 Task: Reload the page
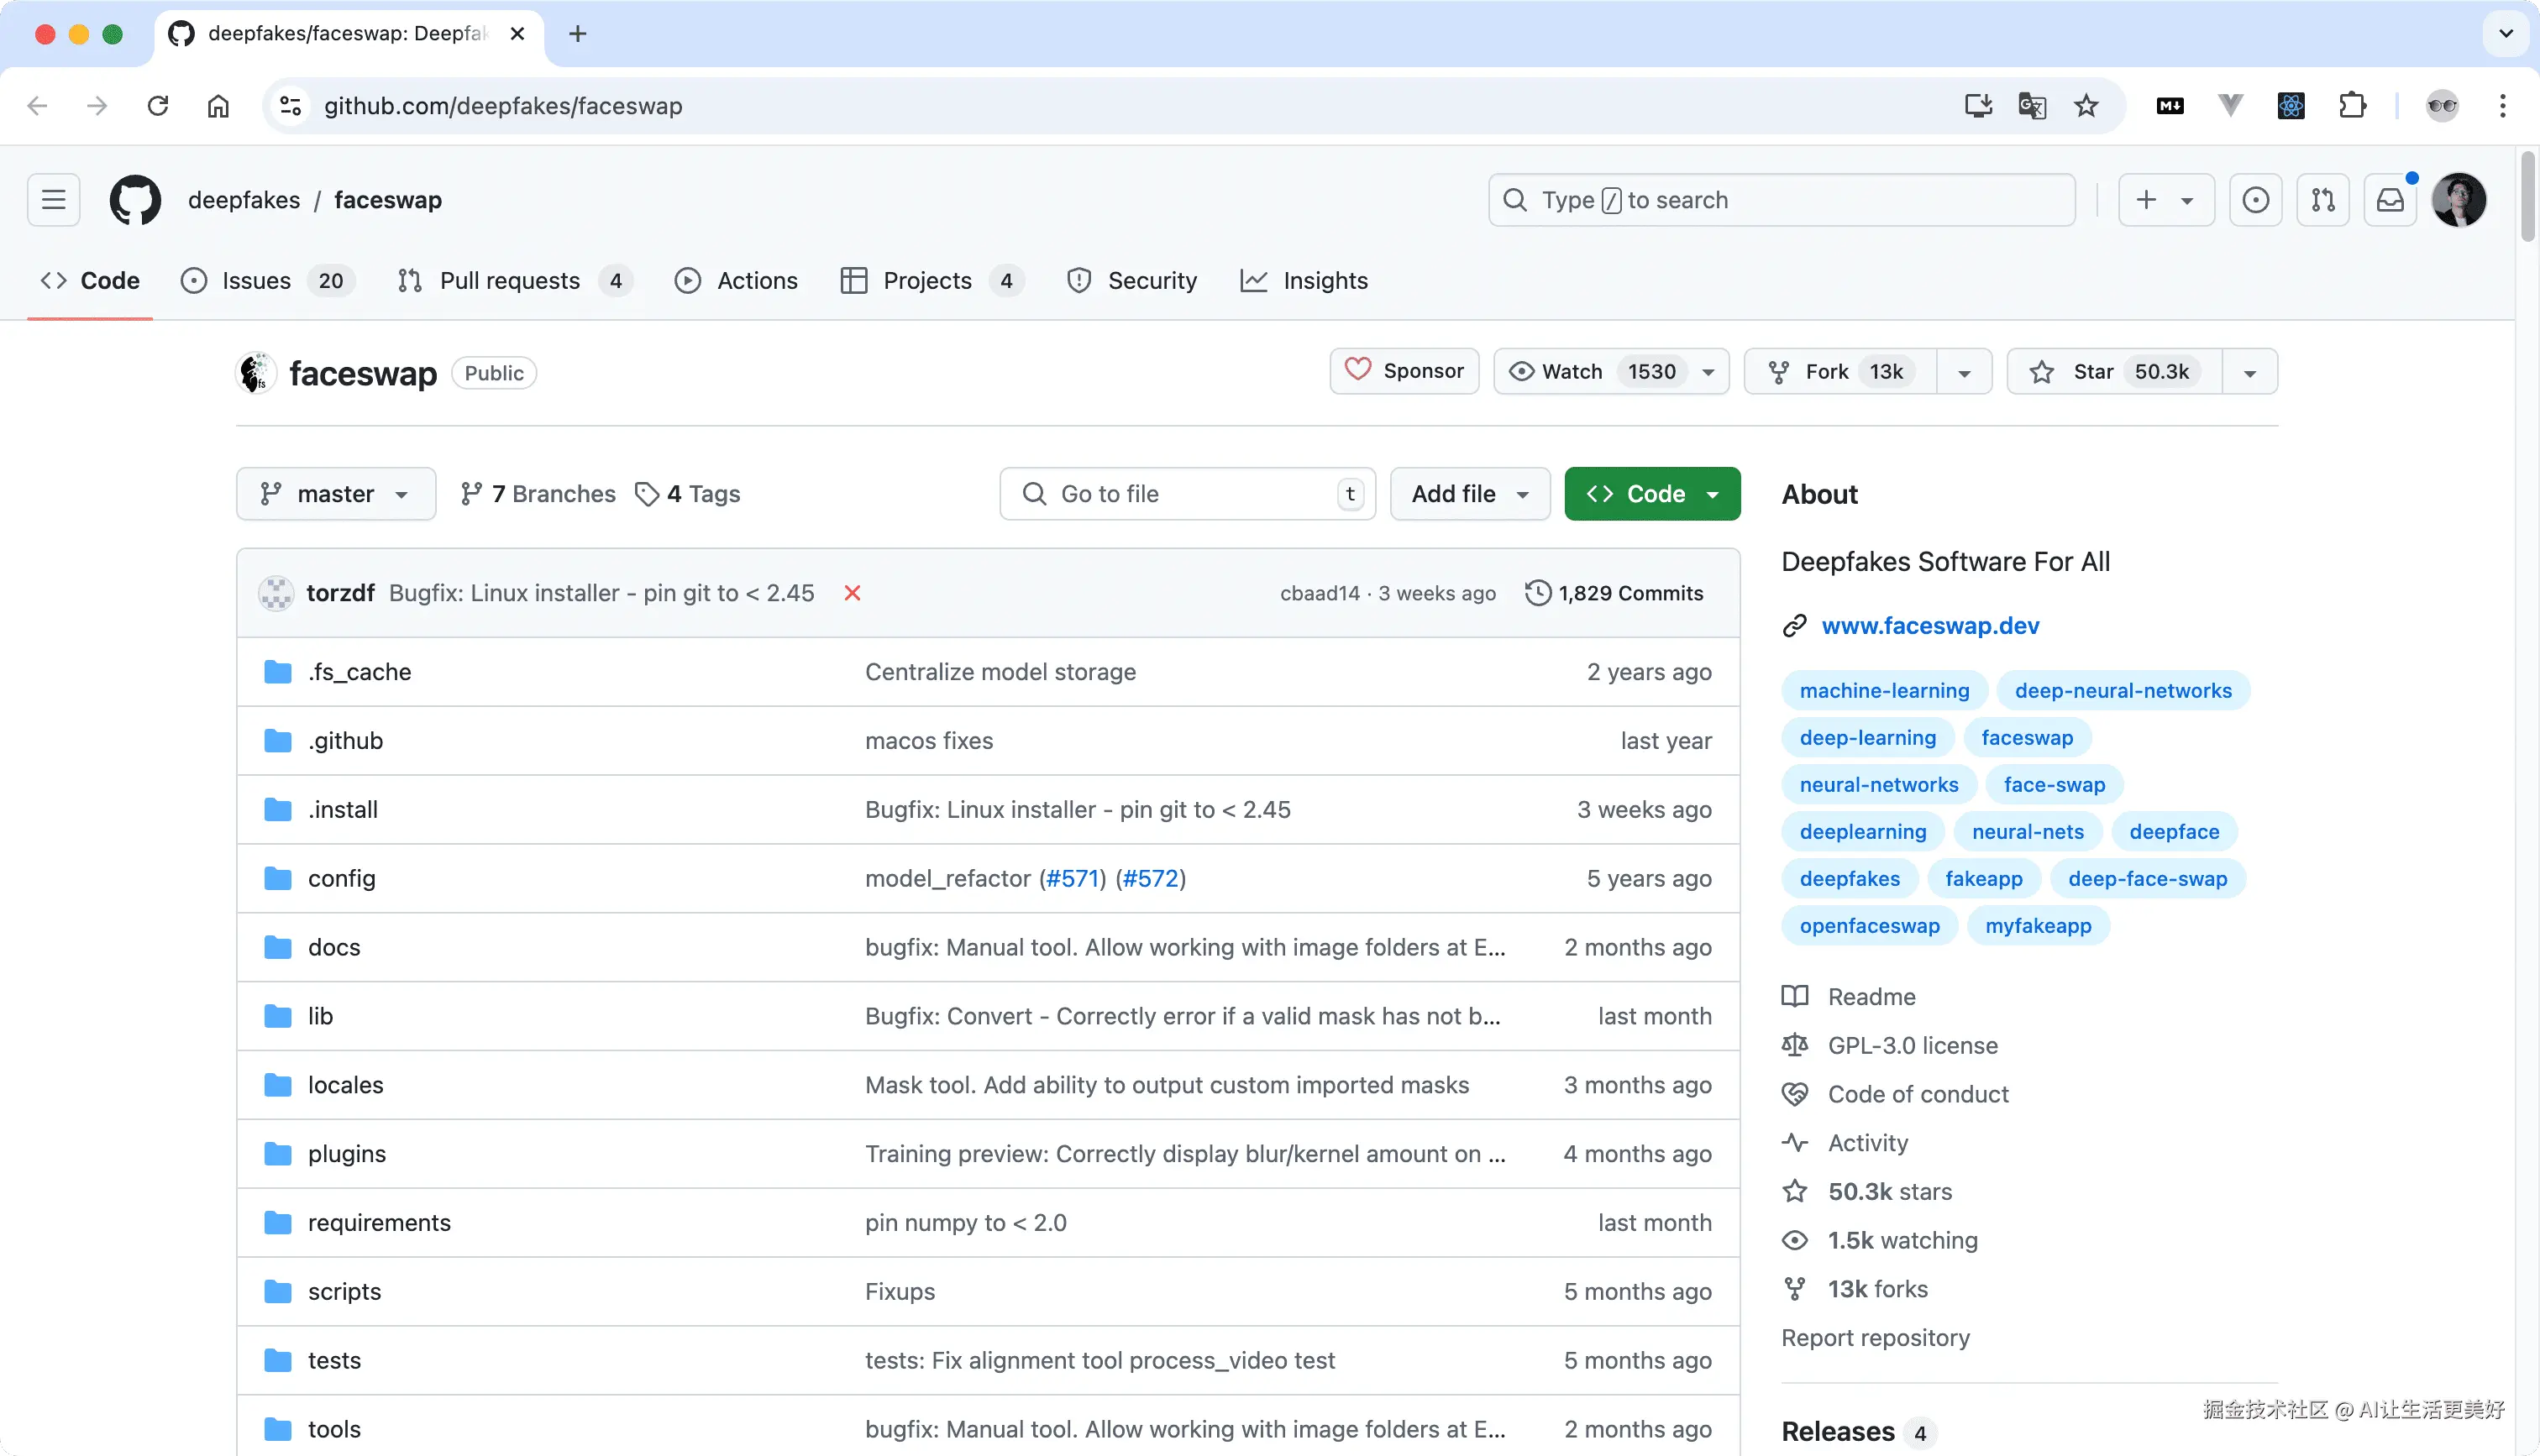coord(158,106)
